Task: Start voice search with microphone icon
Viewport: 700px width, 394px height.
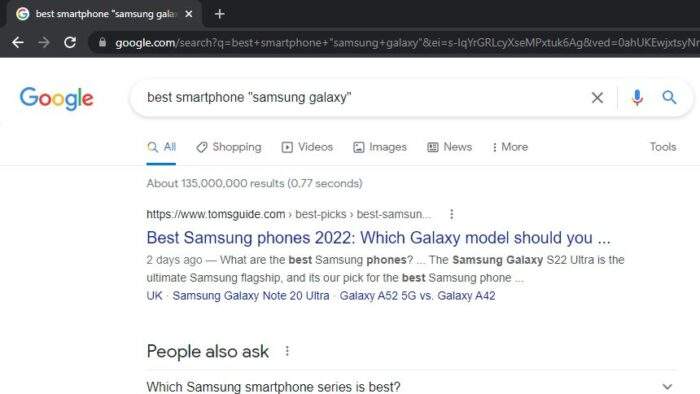Action: tap(637, 97)
